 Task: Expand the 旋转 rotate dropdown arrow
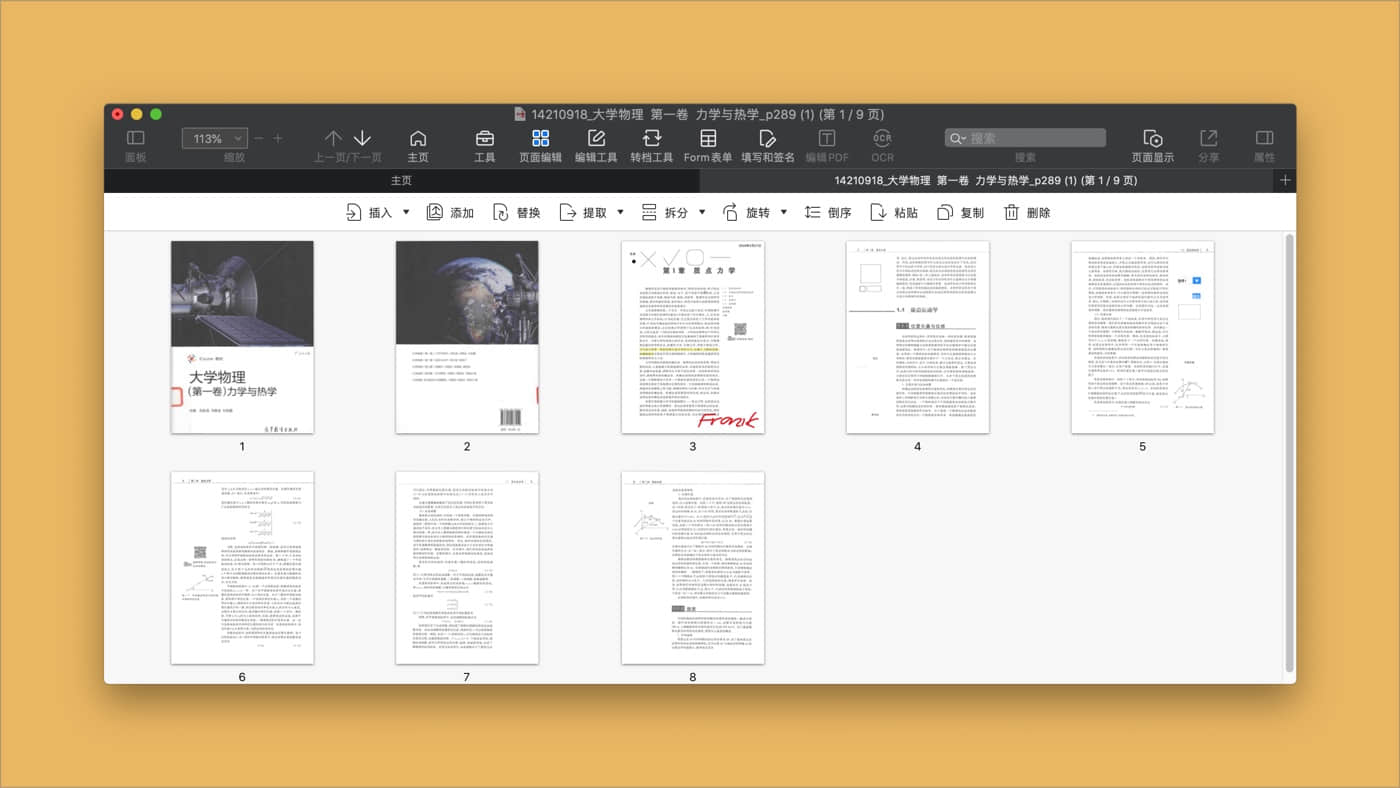[x=783, y=213]
